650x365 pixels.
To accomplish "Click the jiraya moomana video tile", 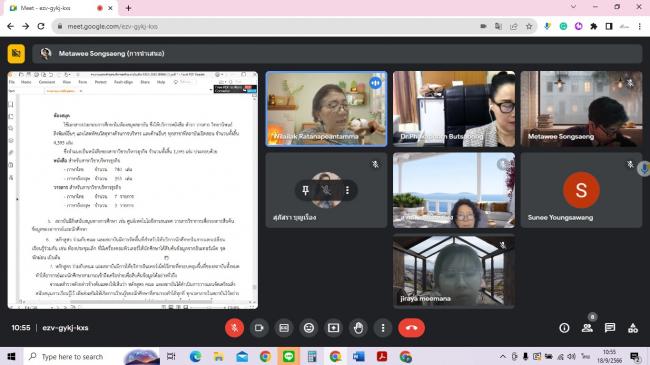I will (x=454, y=271).
